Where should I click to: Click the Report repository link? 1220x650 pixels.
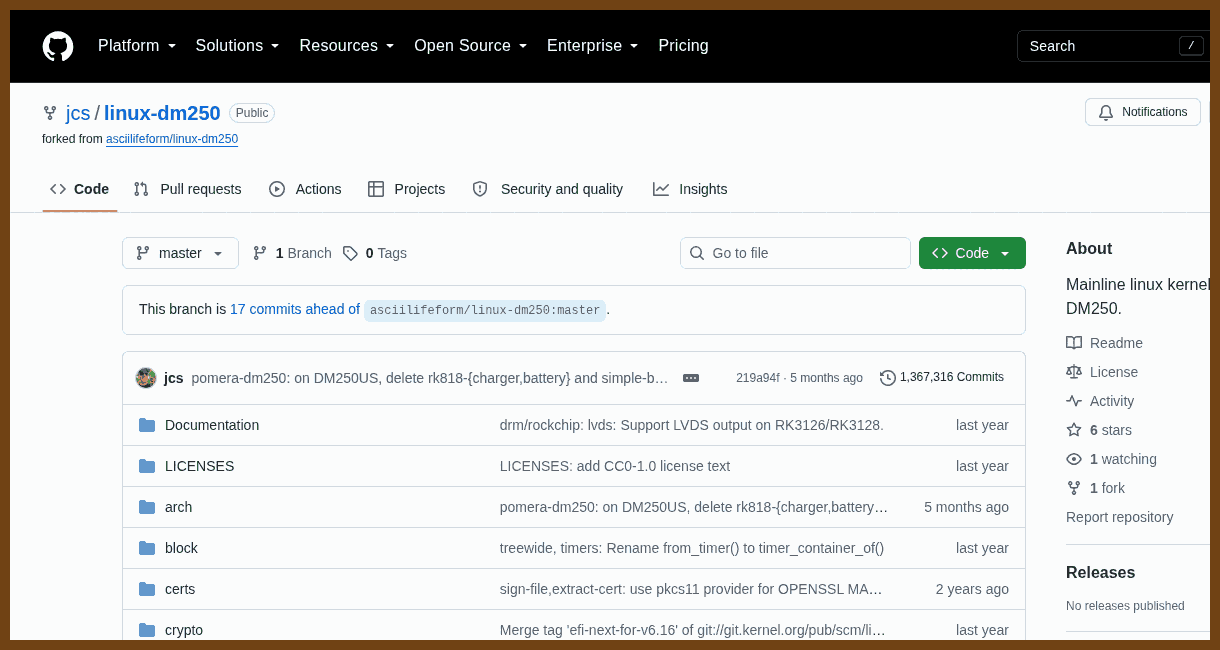click(x=1119, y=517)
